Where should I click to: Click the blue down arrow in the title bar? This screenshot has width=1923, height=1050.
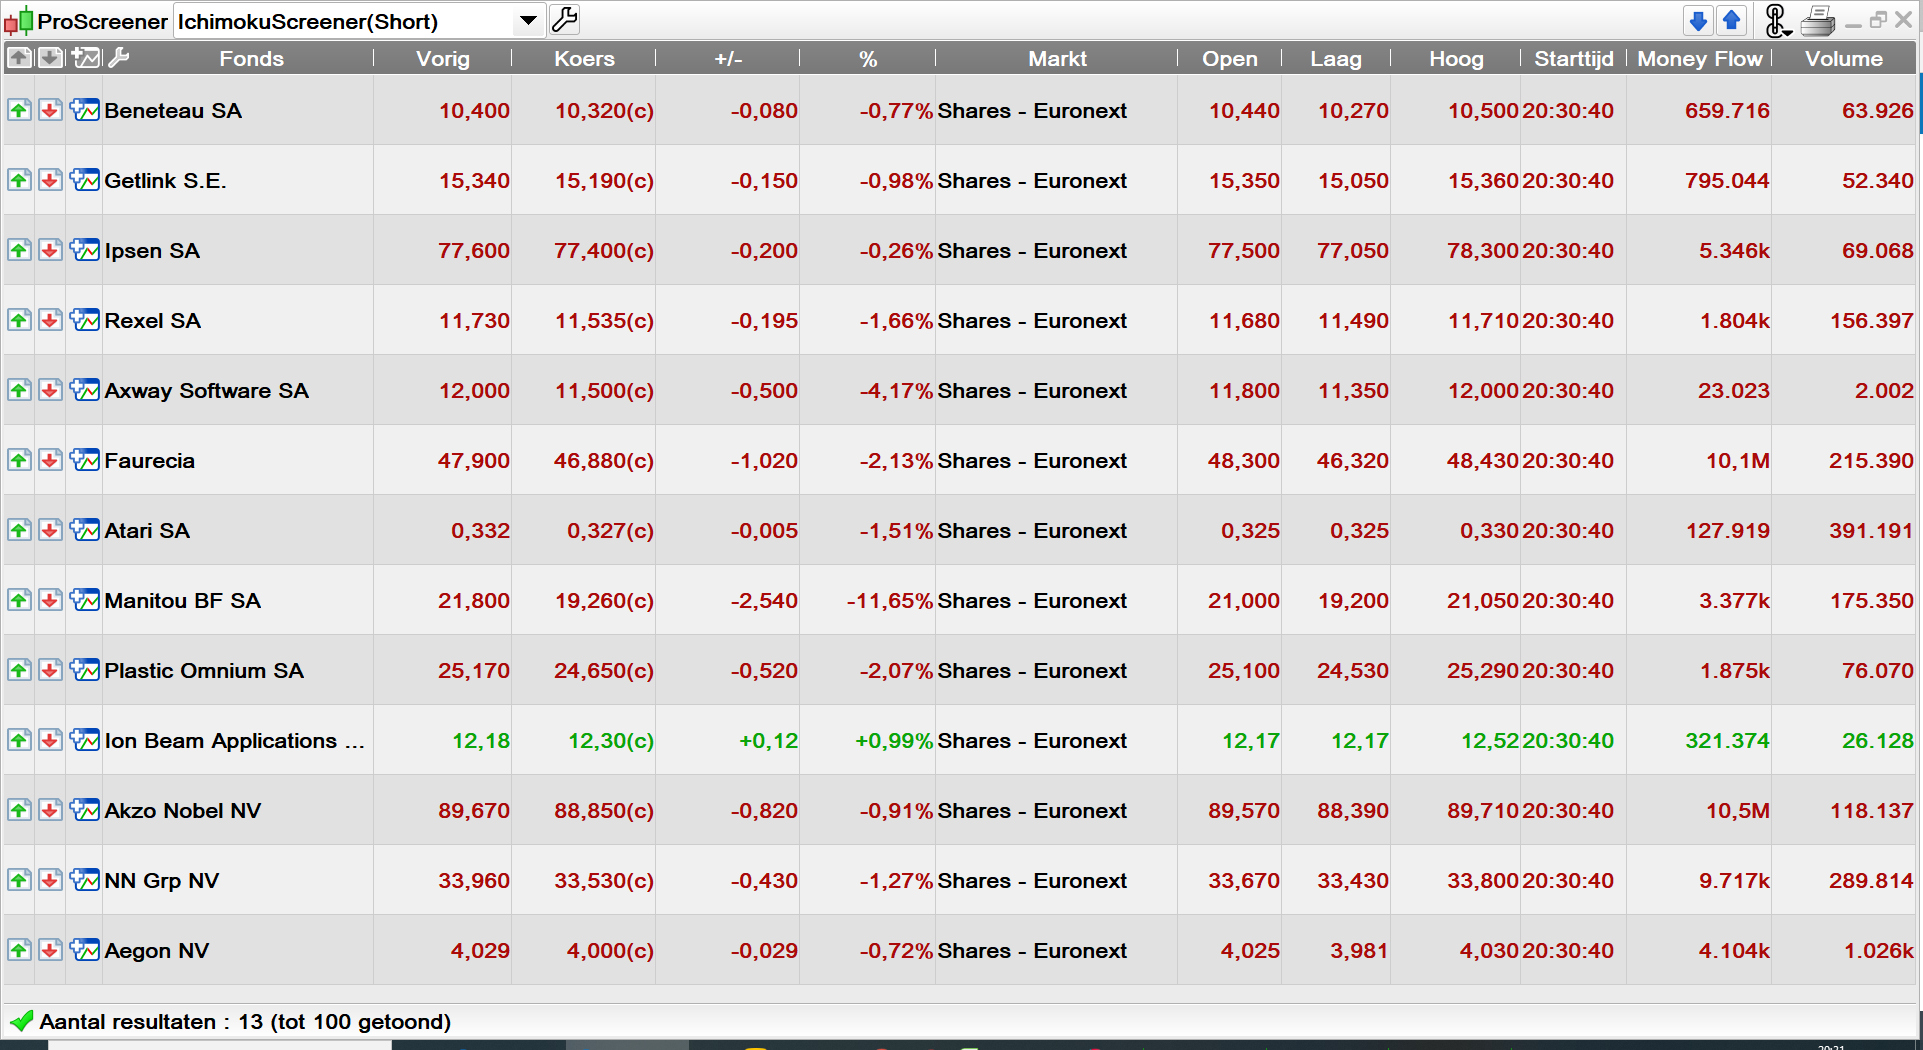[1698, 20]
